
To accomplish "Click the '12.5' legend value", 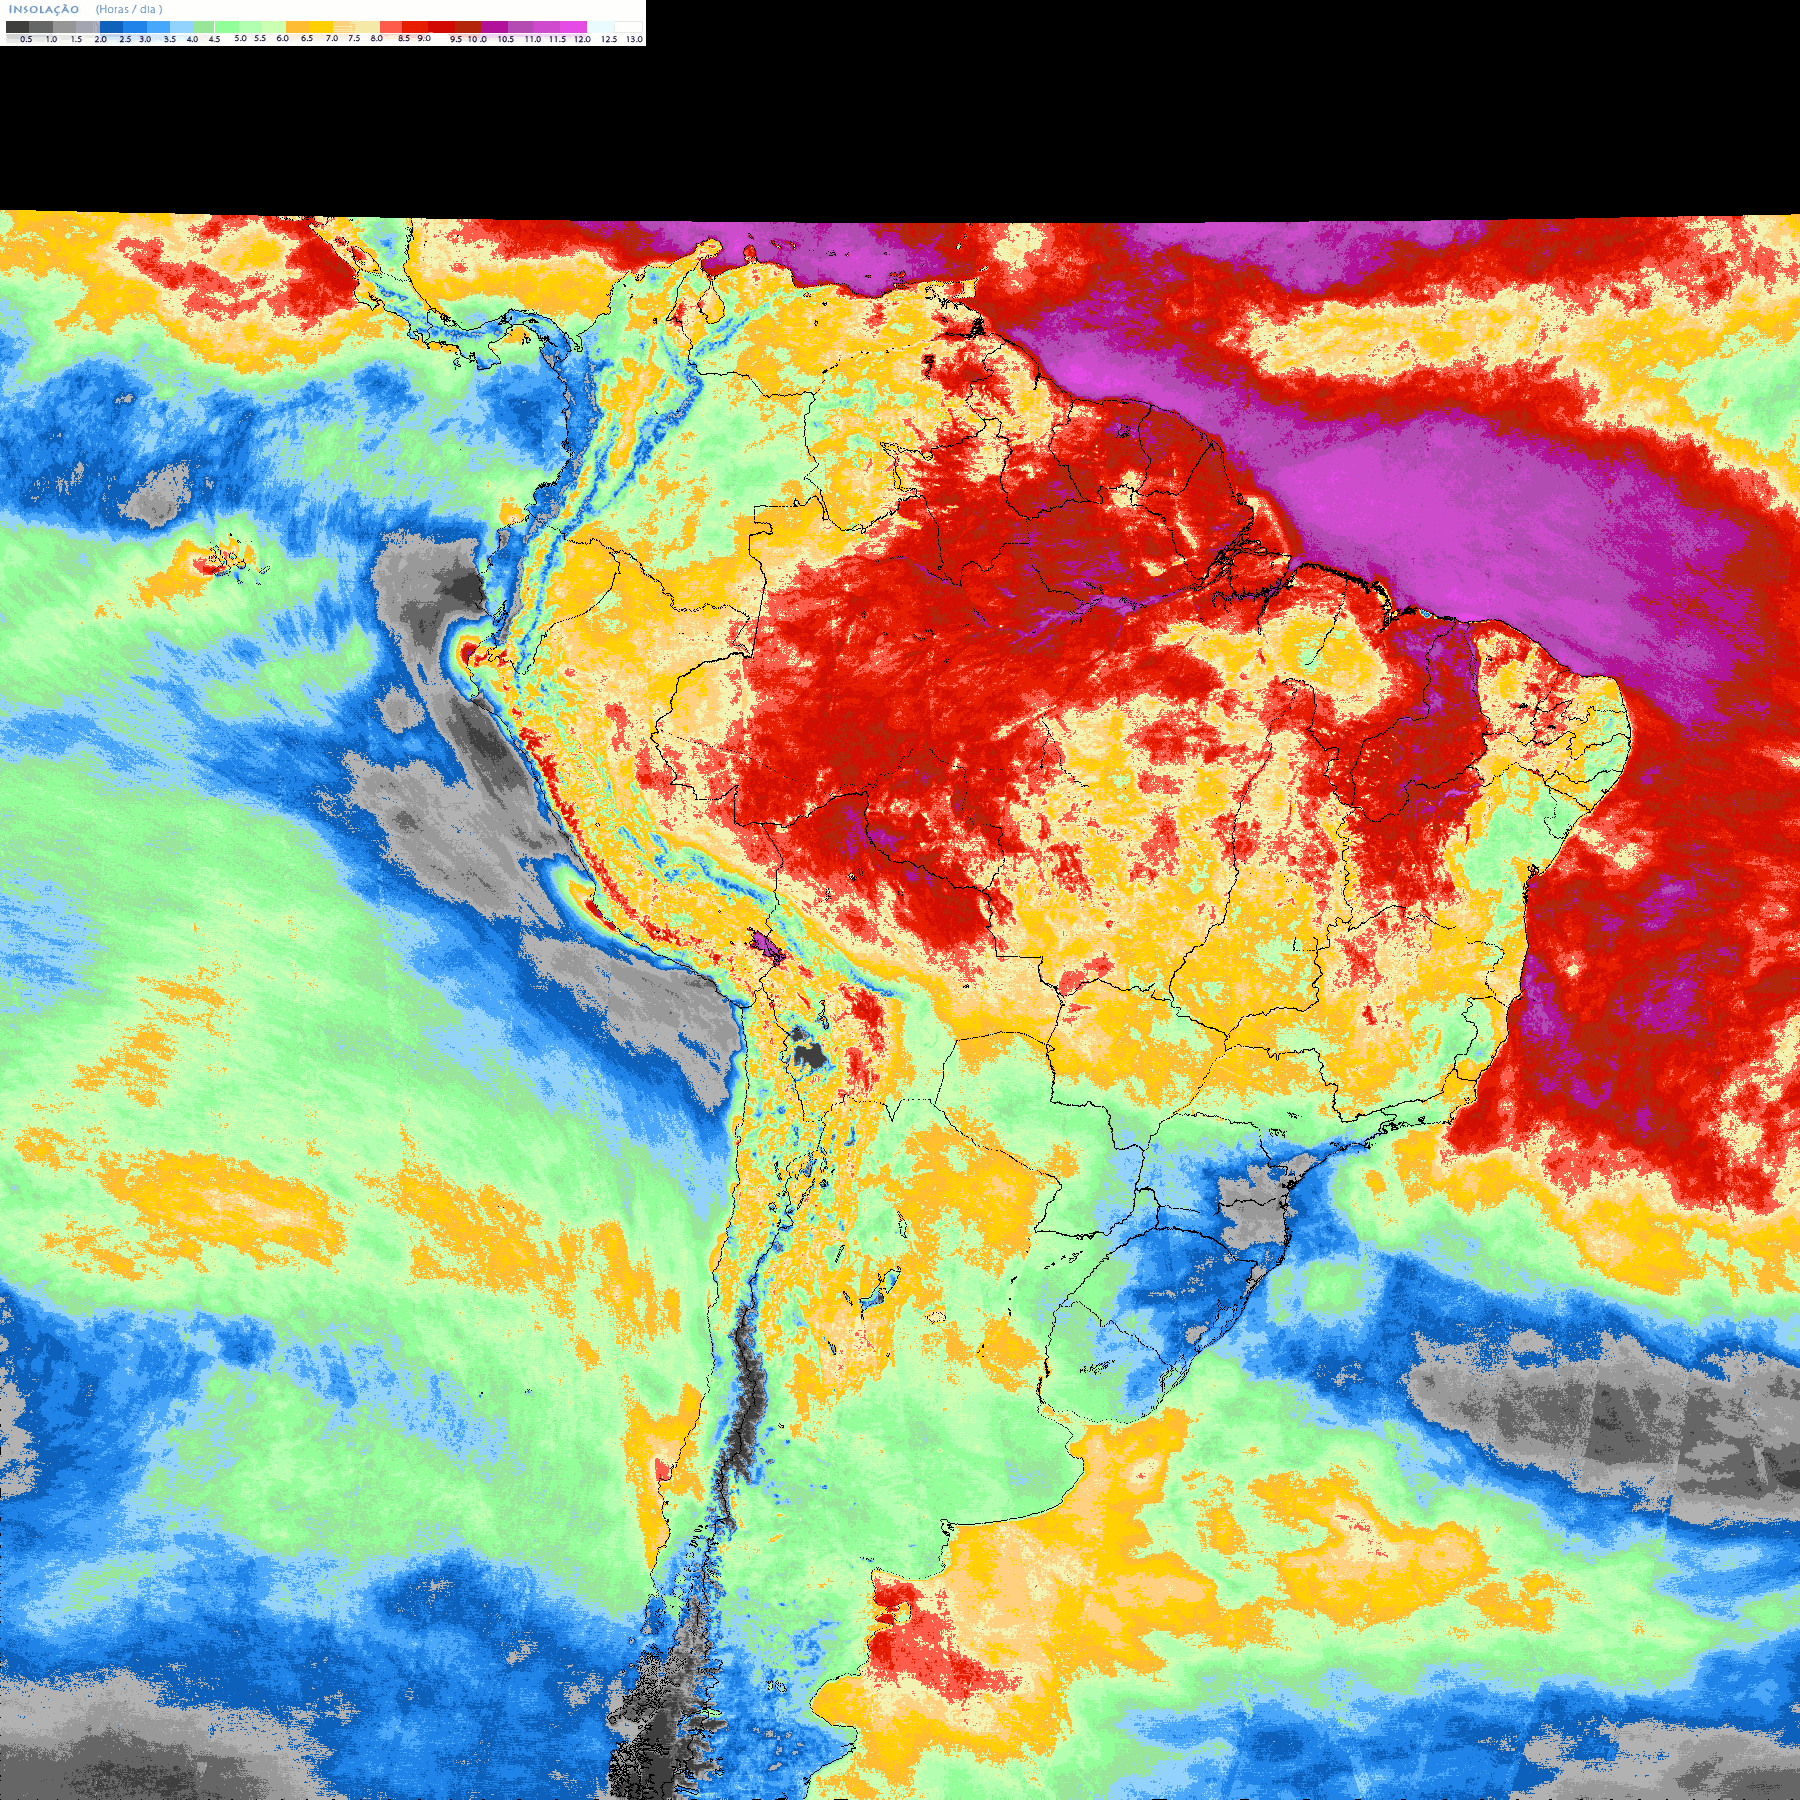I will pyautogui.click(x=609, y=39).
